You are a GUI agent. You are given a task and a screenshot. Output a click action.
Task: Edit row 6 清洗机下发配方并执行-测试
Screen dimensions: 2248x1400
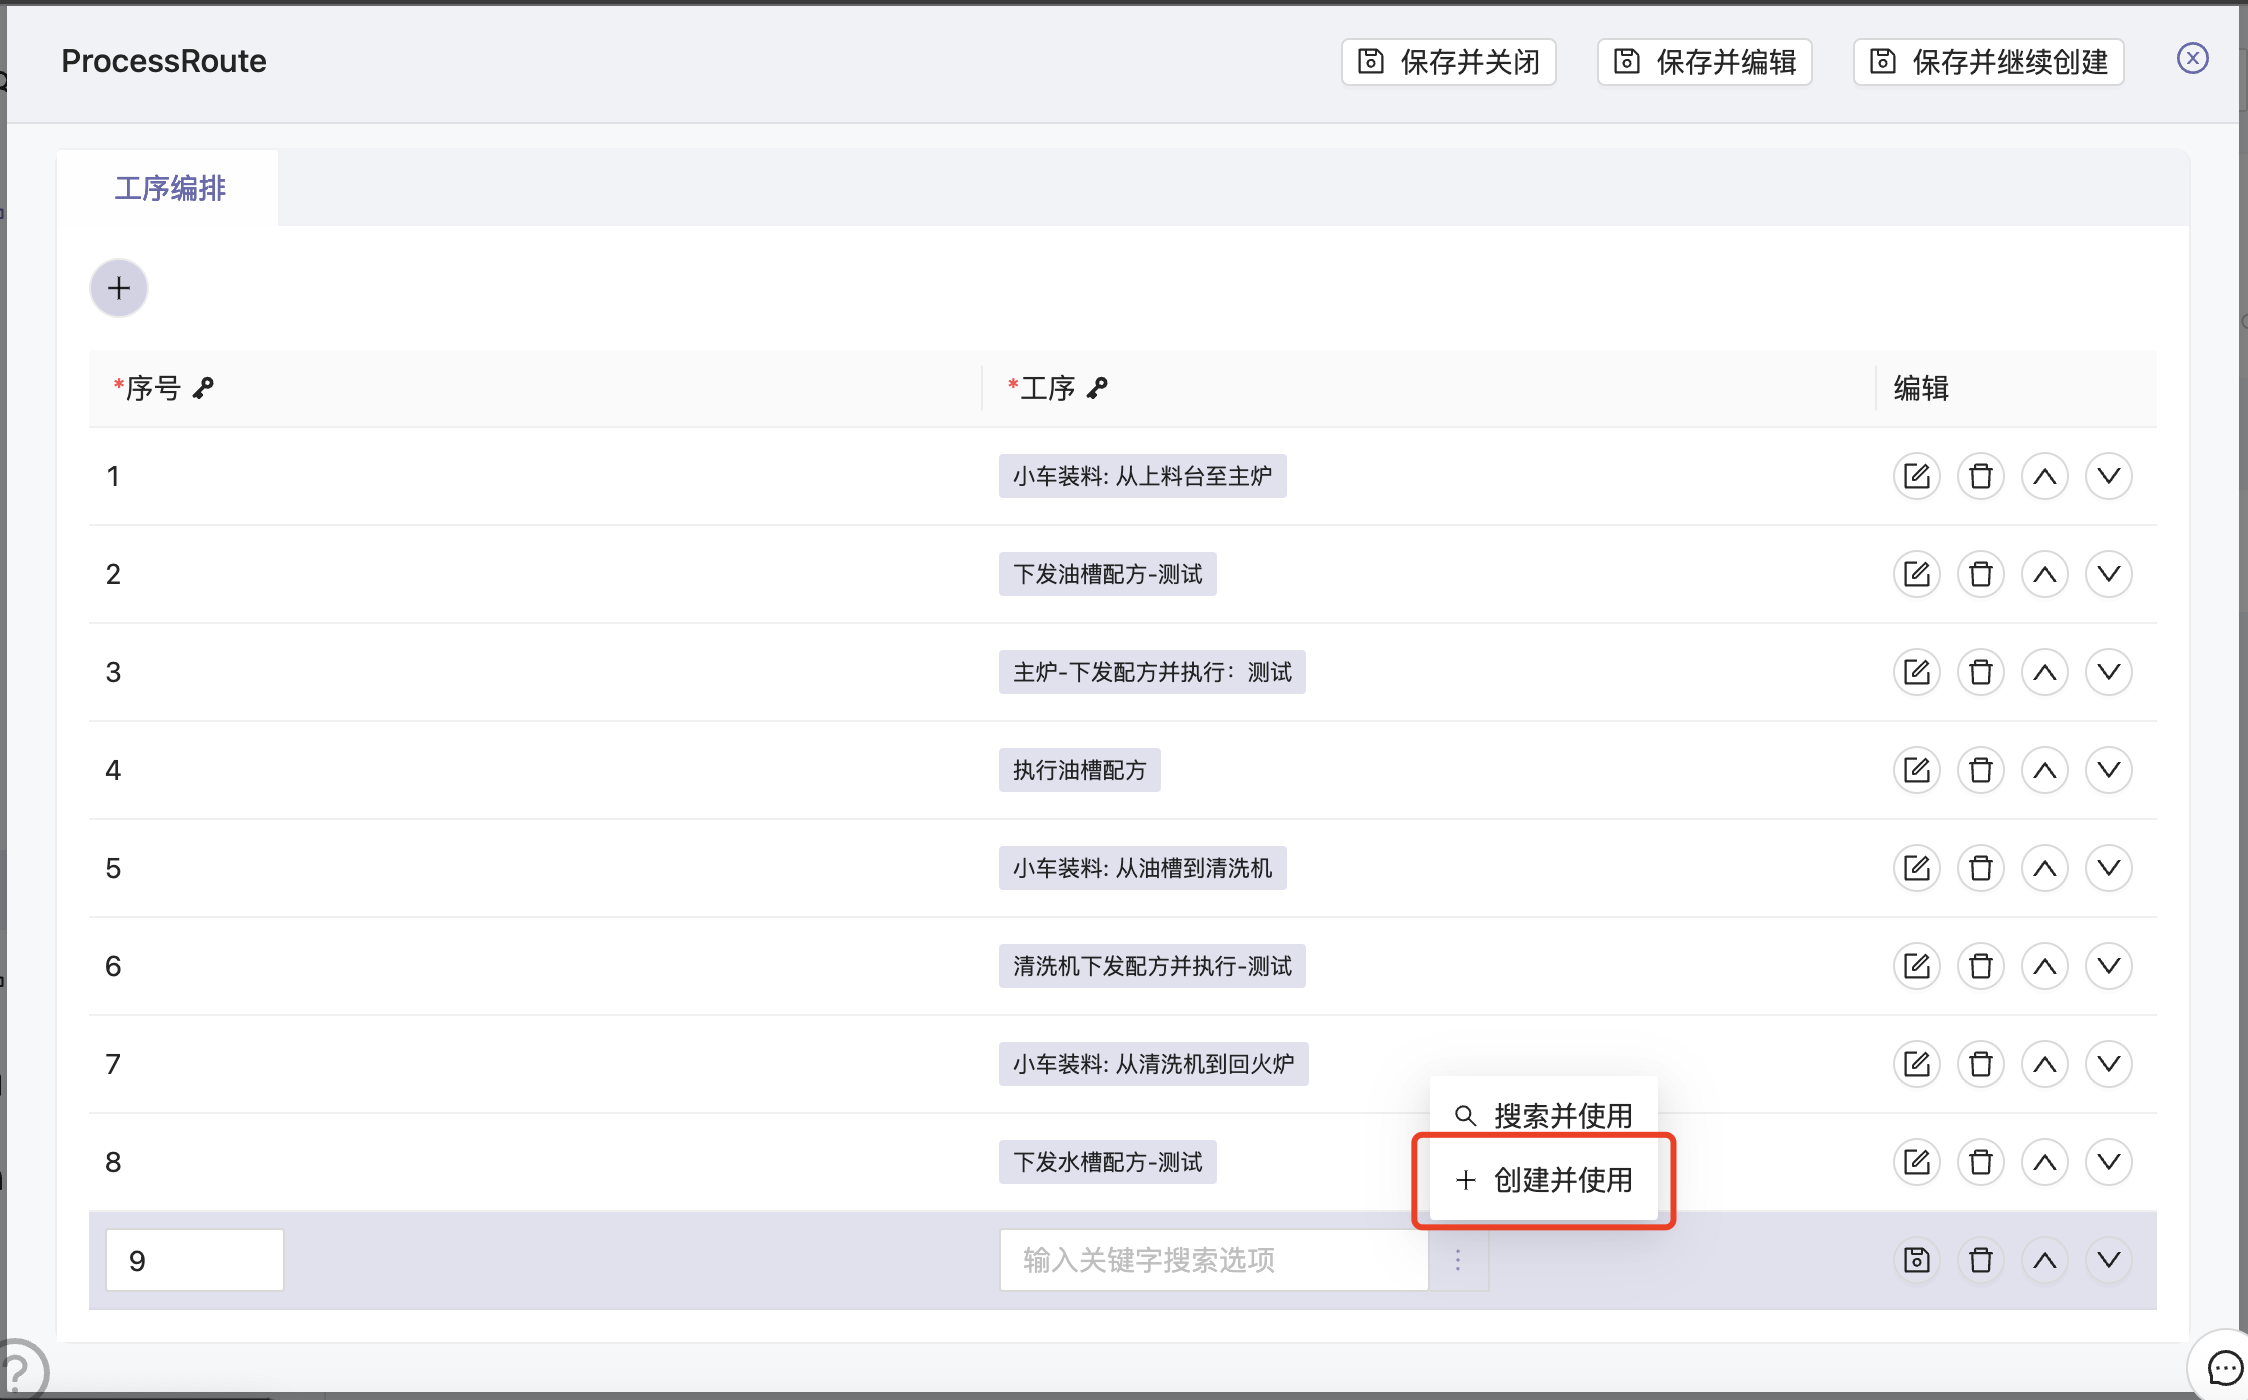coord(1916,966)
